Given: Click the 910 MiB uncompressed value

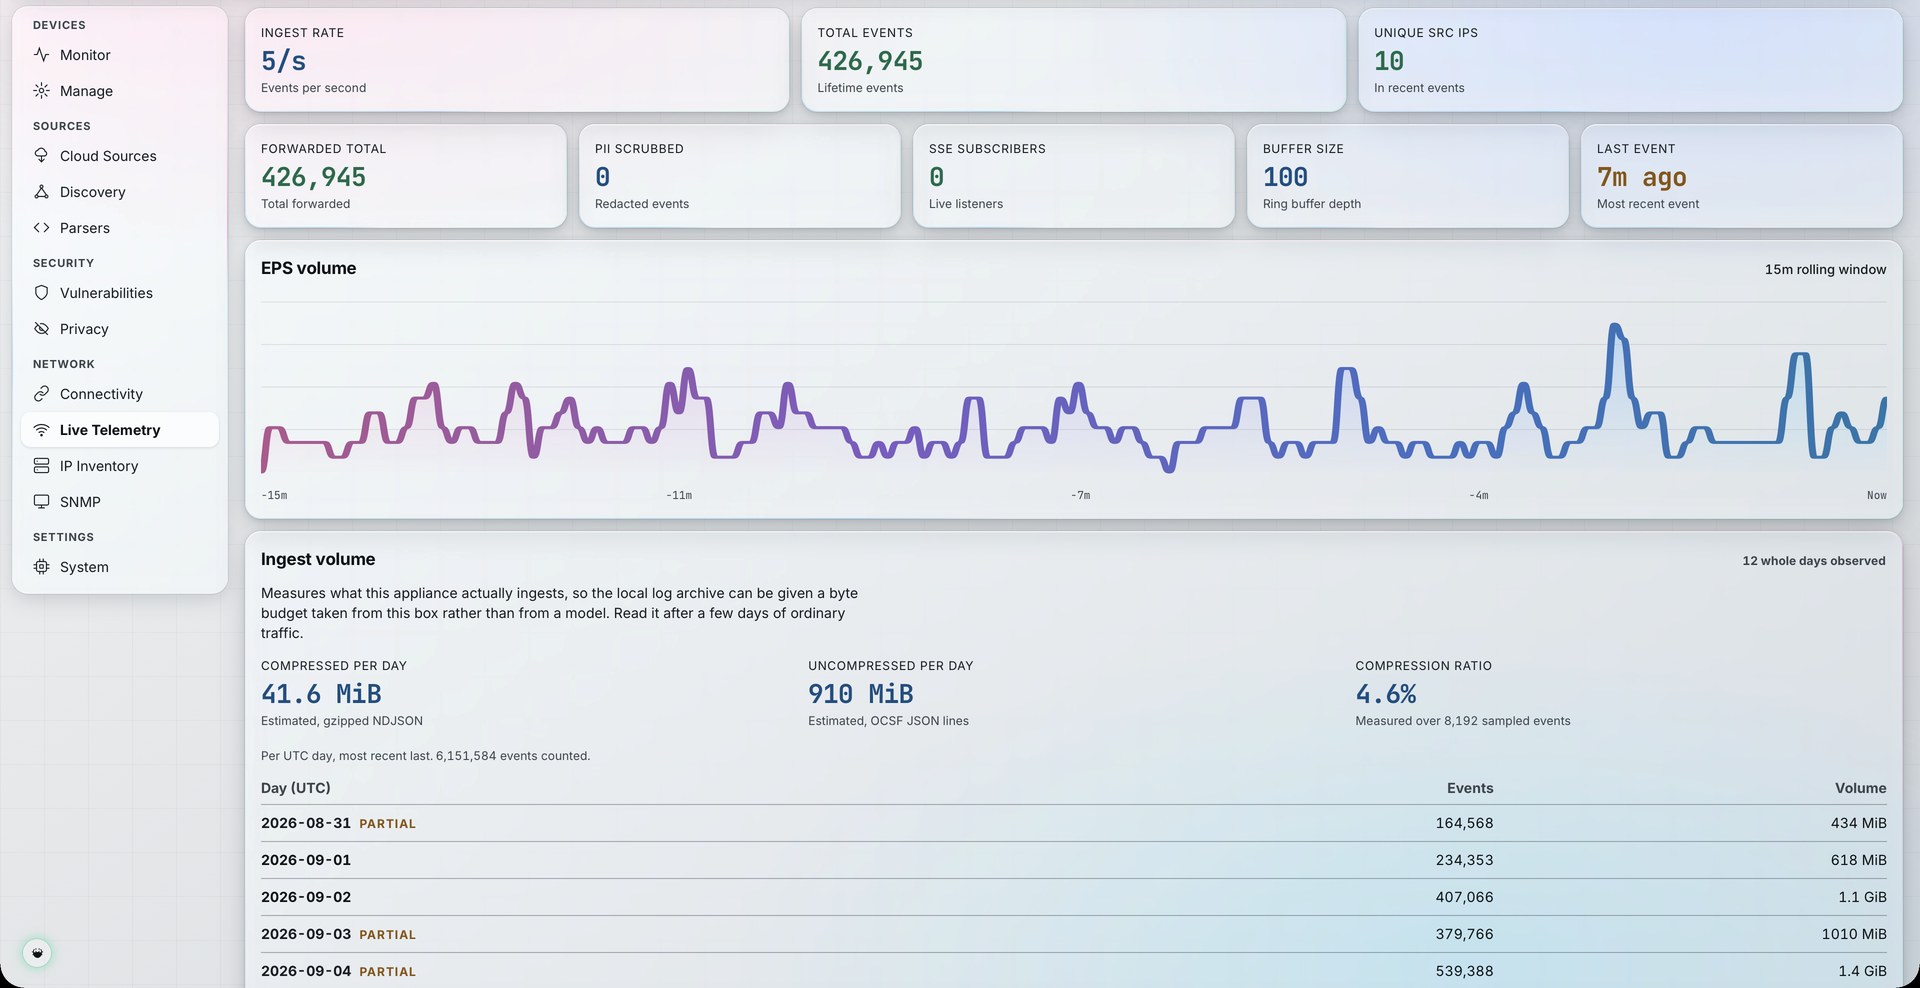Looking at the screenshot, I should tap(861, 694).
